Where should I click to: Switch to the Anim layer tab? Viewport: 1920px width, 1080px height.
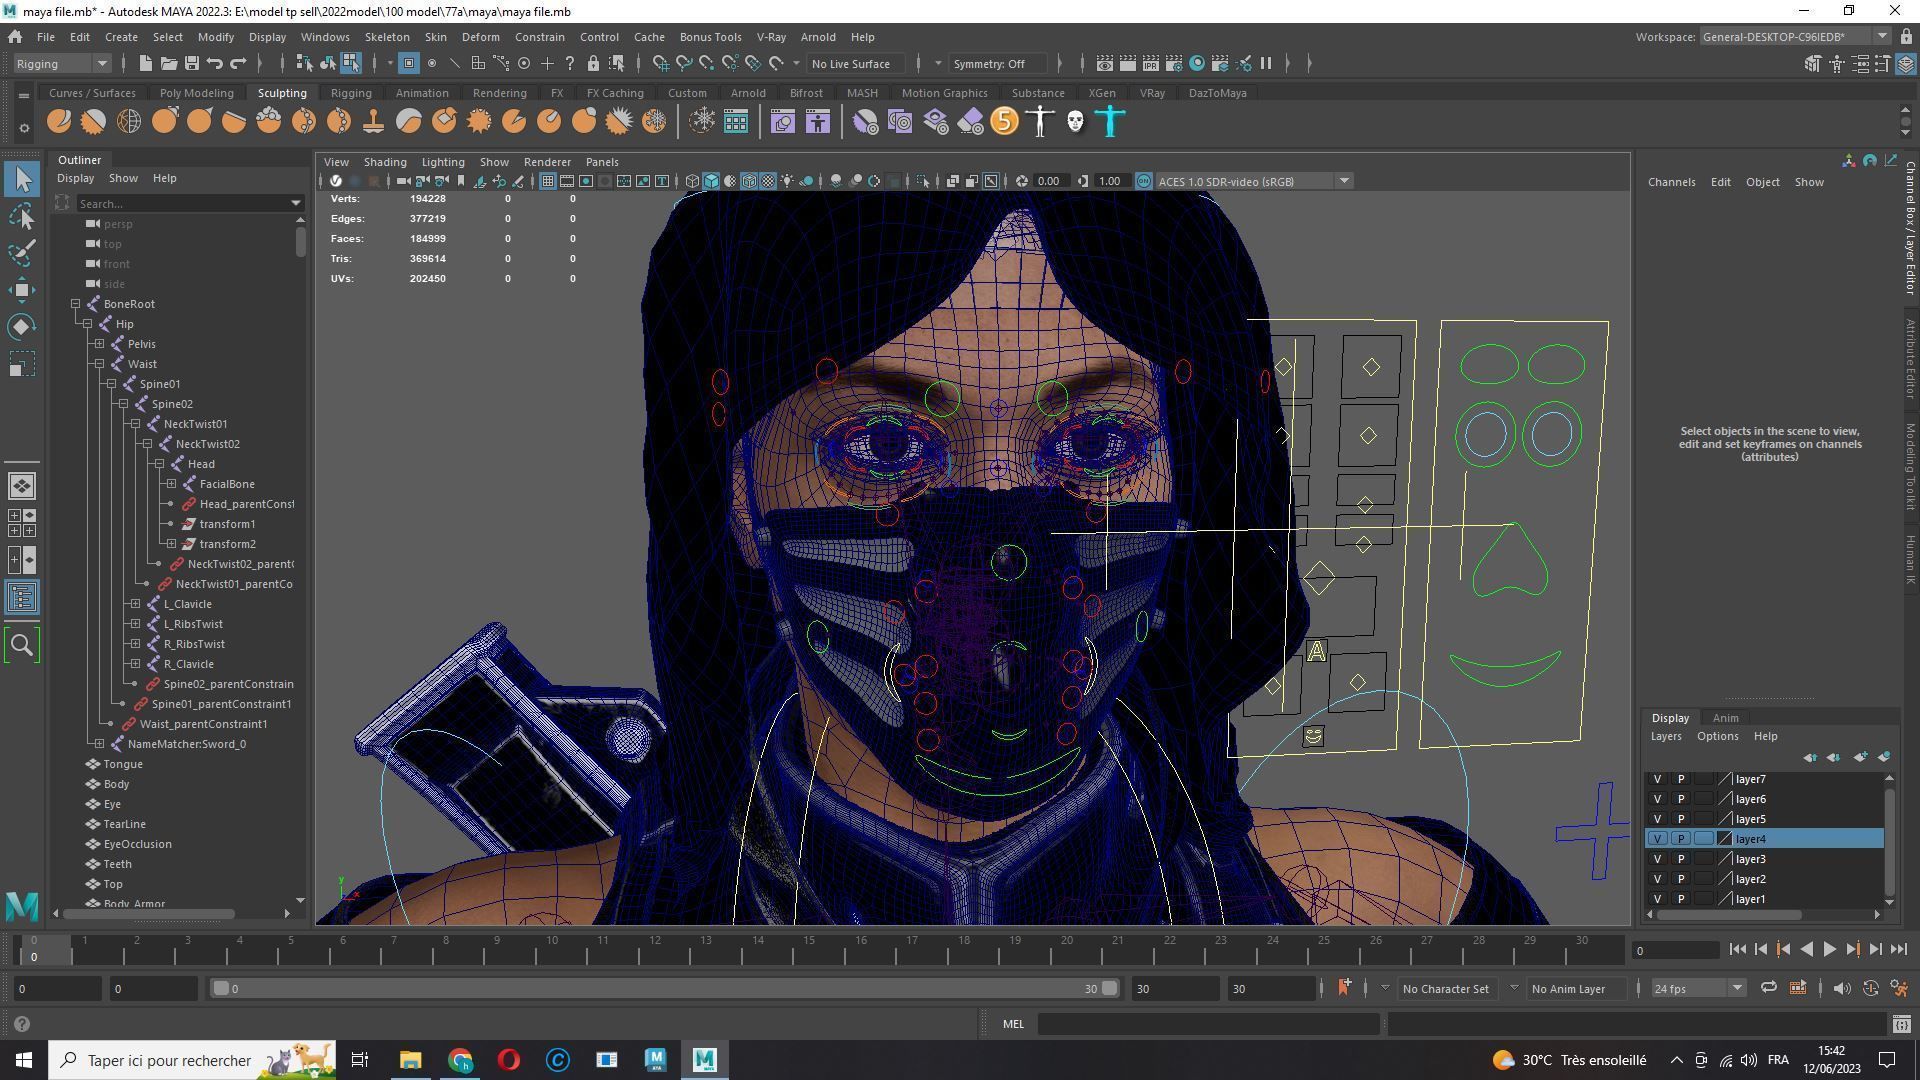(1725, 718)
